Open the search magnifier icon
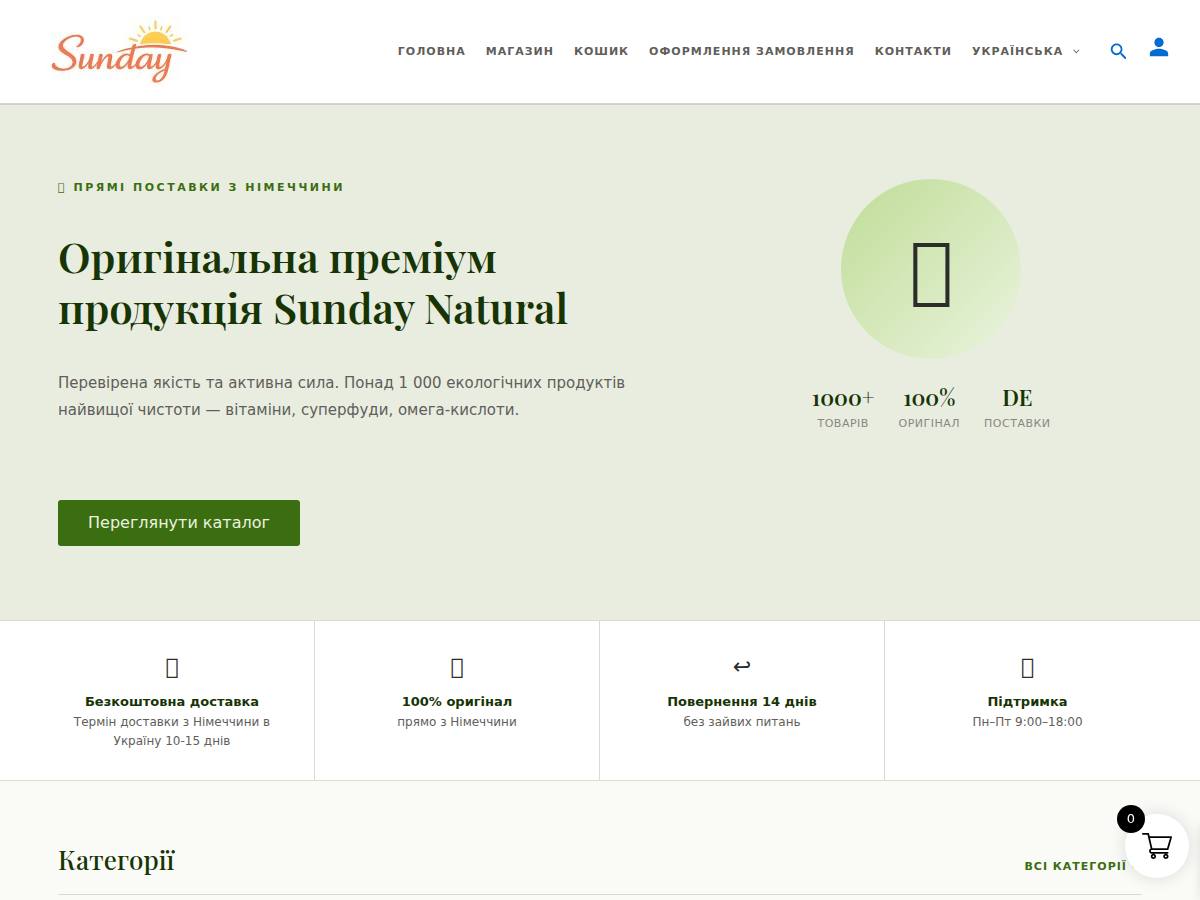 1118,51
